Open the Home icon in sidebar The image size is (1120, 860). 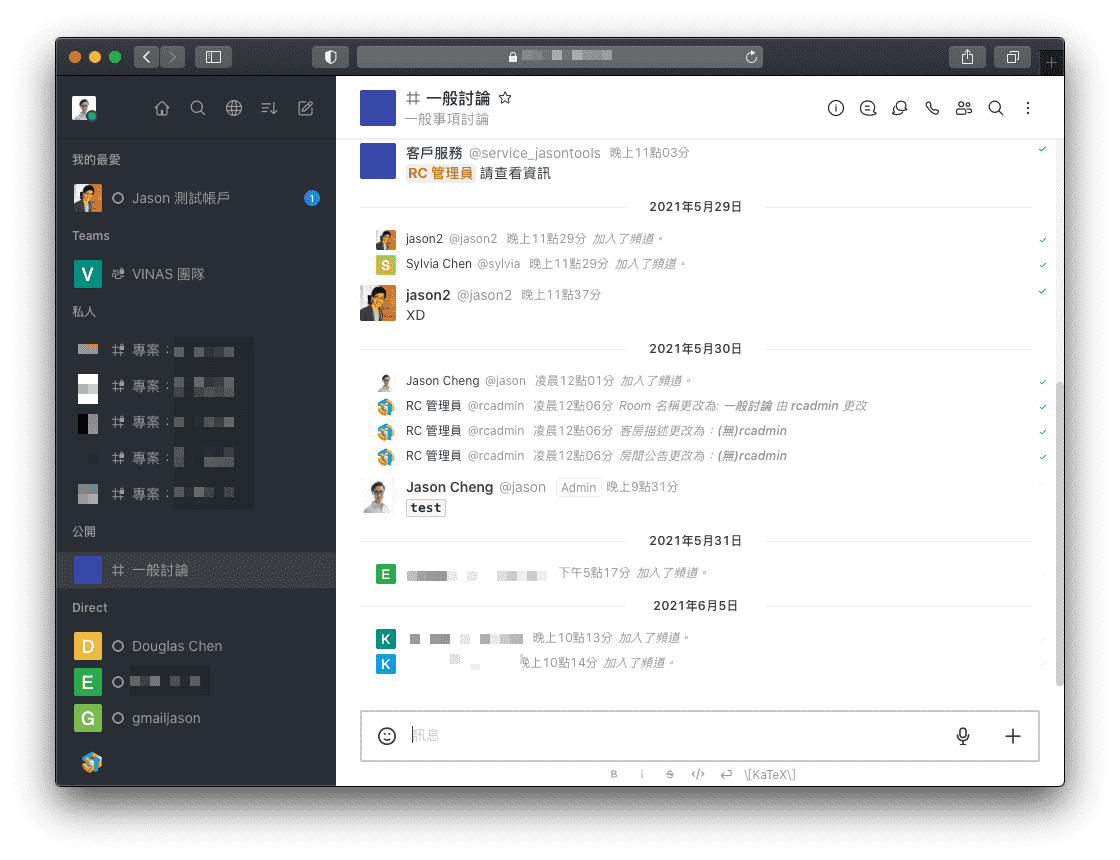(x=162, y=108)
